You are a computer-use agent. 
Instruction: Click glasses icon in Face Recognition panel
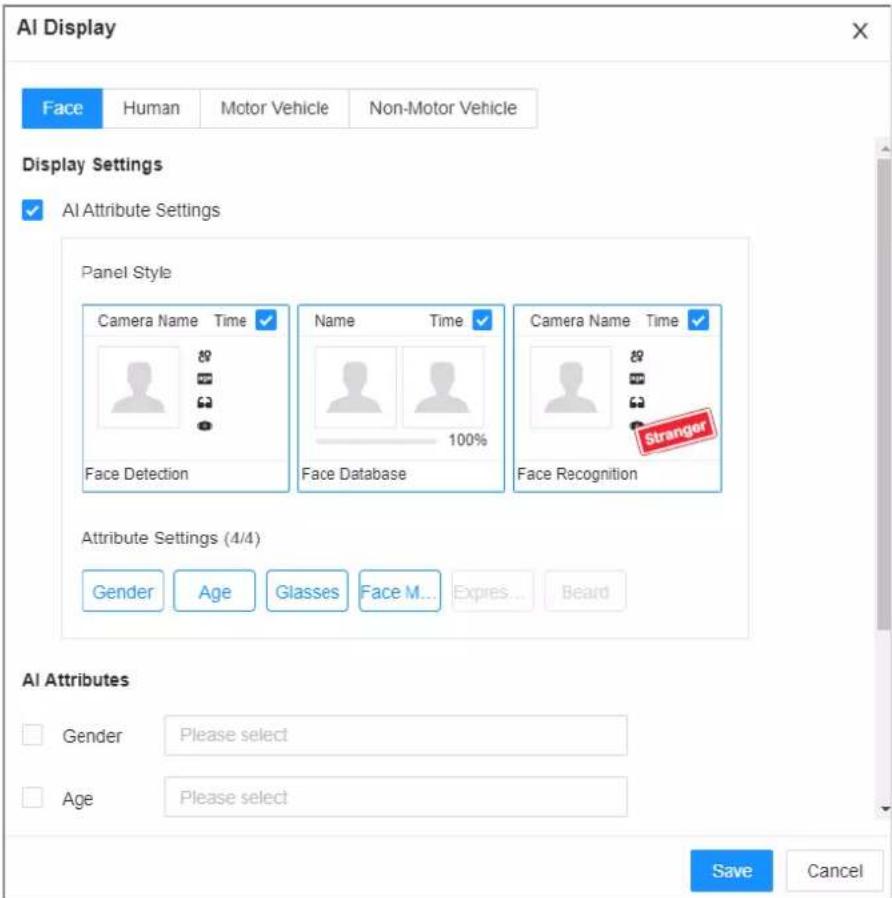[637, 403]
